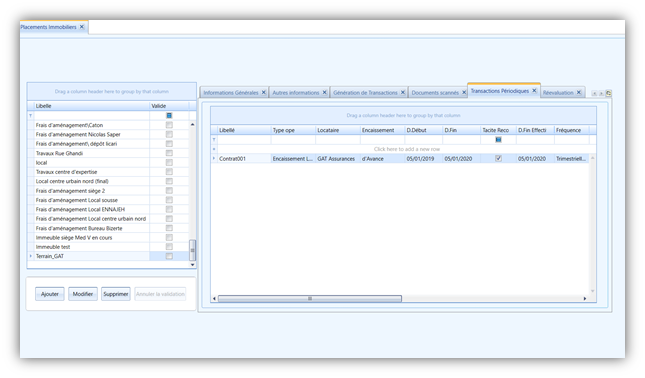Open Génération de Transactions tab

[365, 93]
